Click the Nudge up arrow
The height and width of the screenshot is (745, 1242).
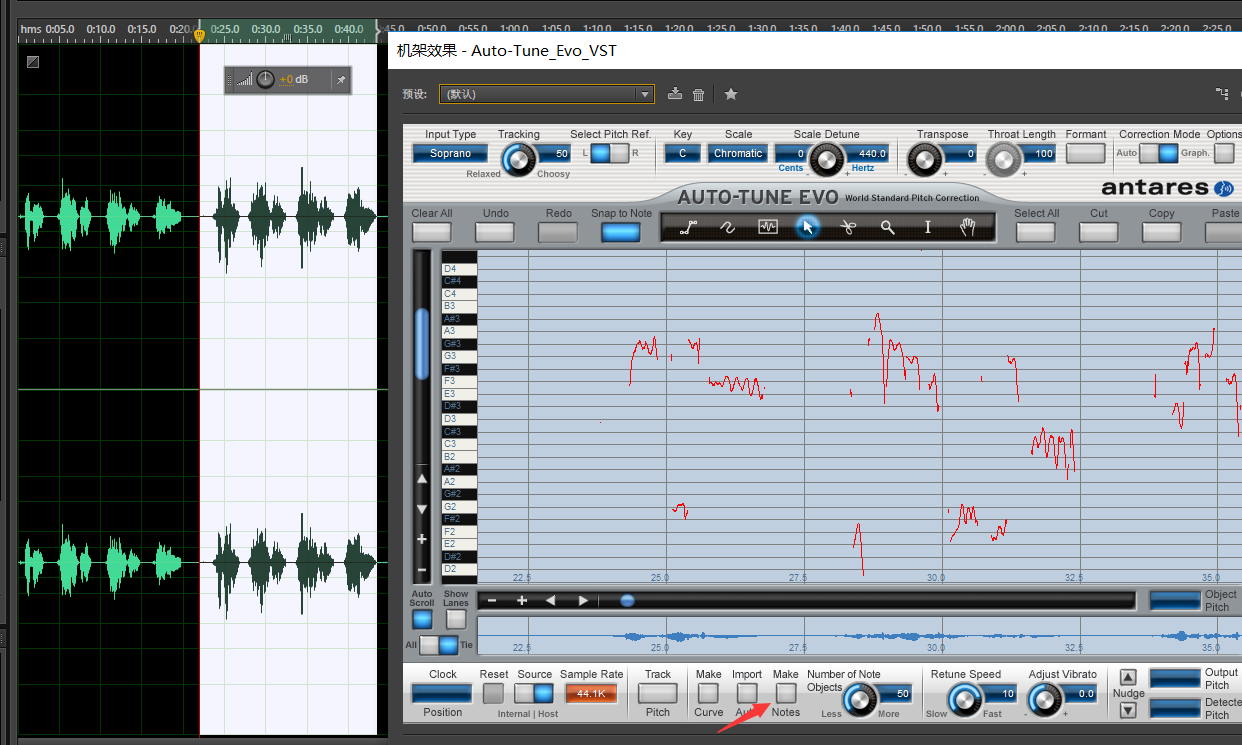tap(1128, 677)
